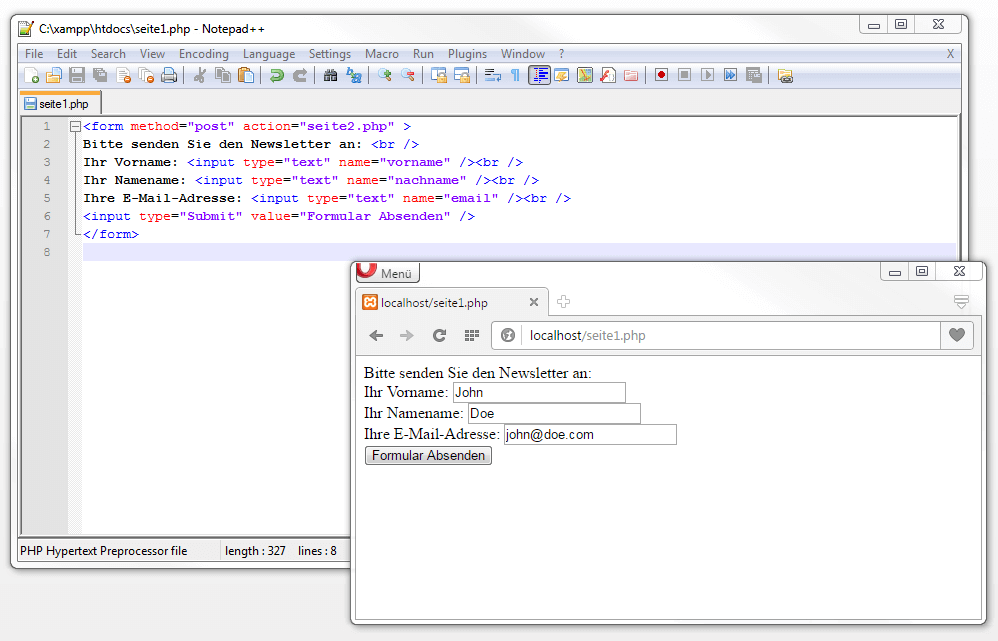
Task: Click the 'PHP Hypertext Preprocessor file' status text
Action: tap(104, 551)
